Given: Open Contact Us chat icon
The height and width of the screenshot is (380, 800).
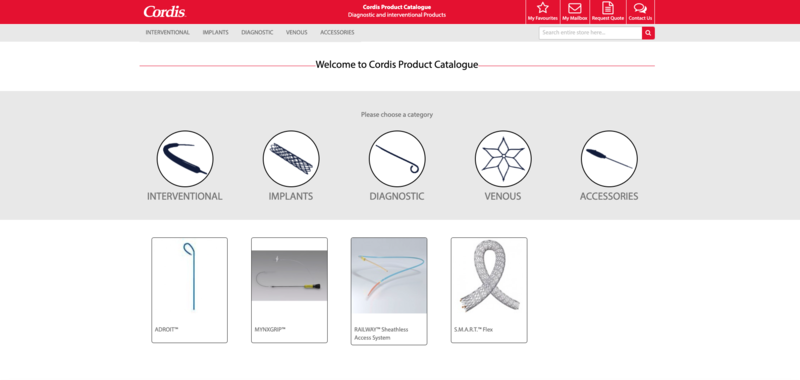Looking at the screenshot, I should click(640, 8).
